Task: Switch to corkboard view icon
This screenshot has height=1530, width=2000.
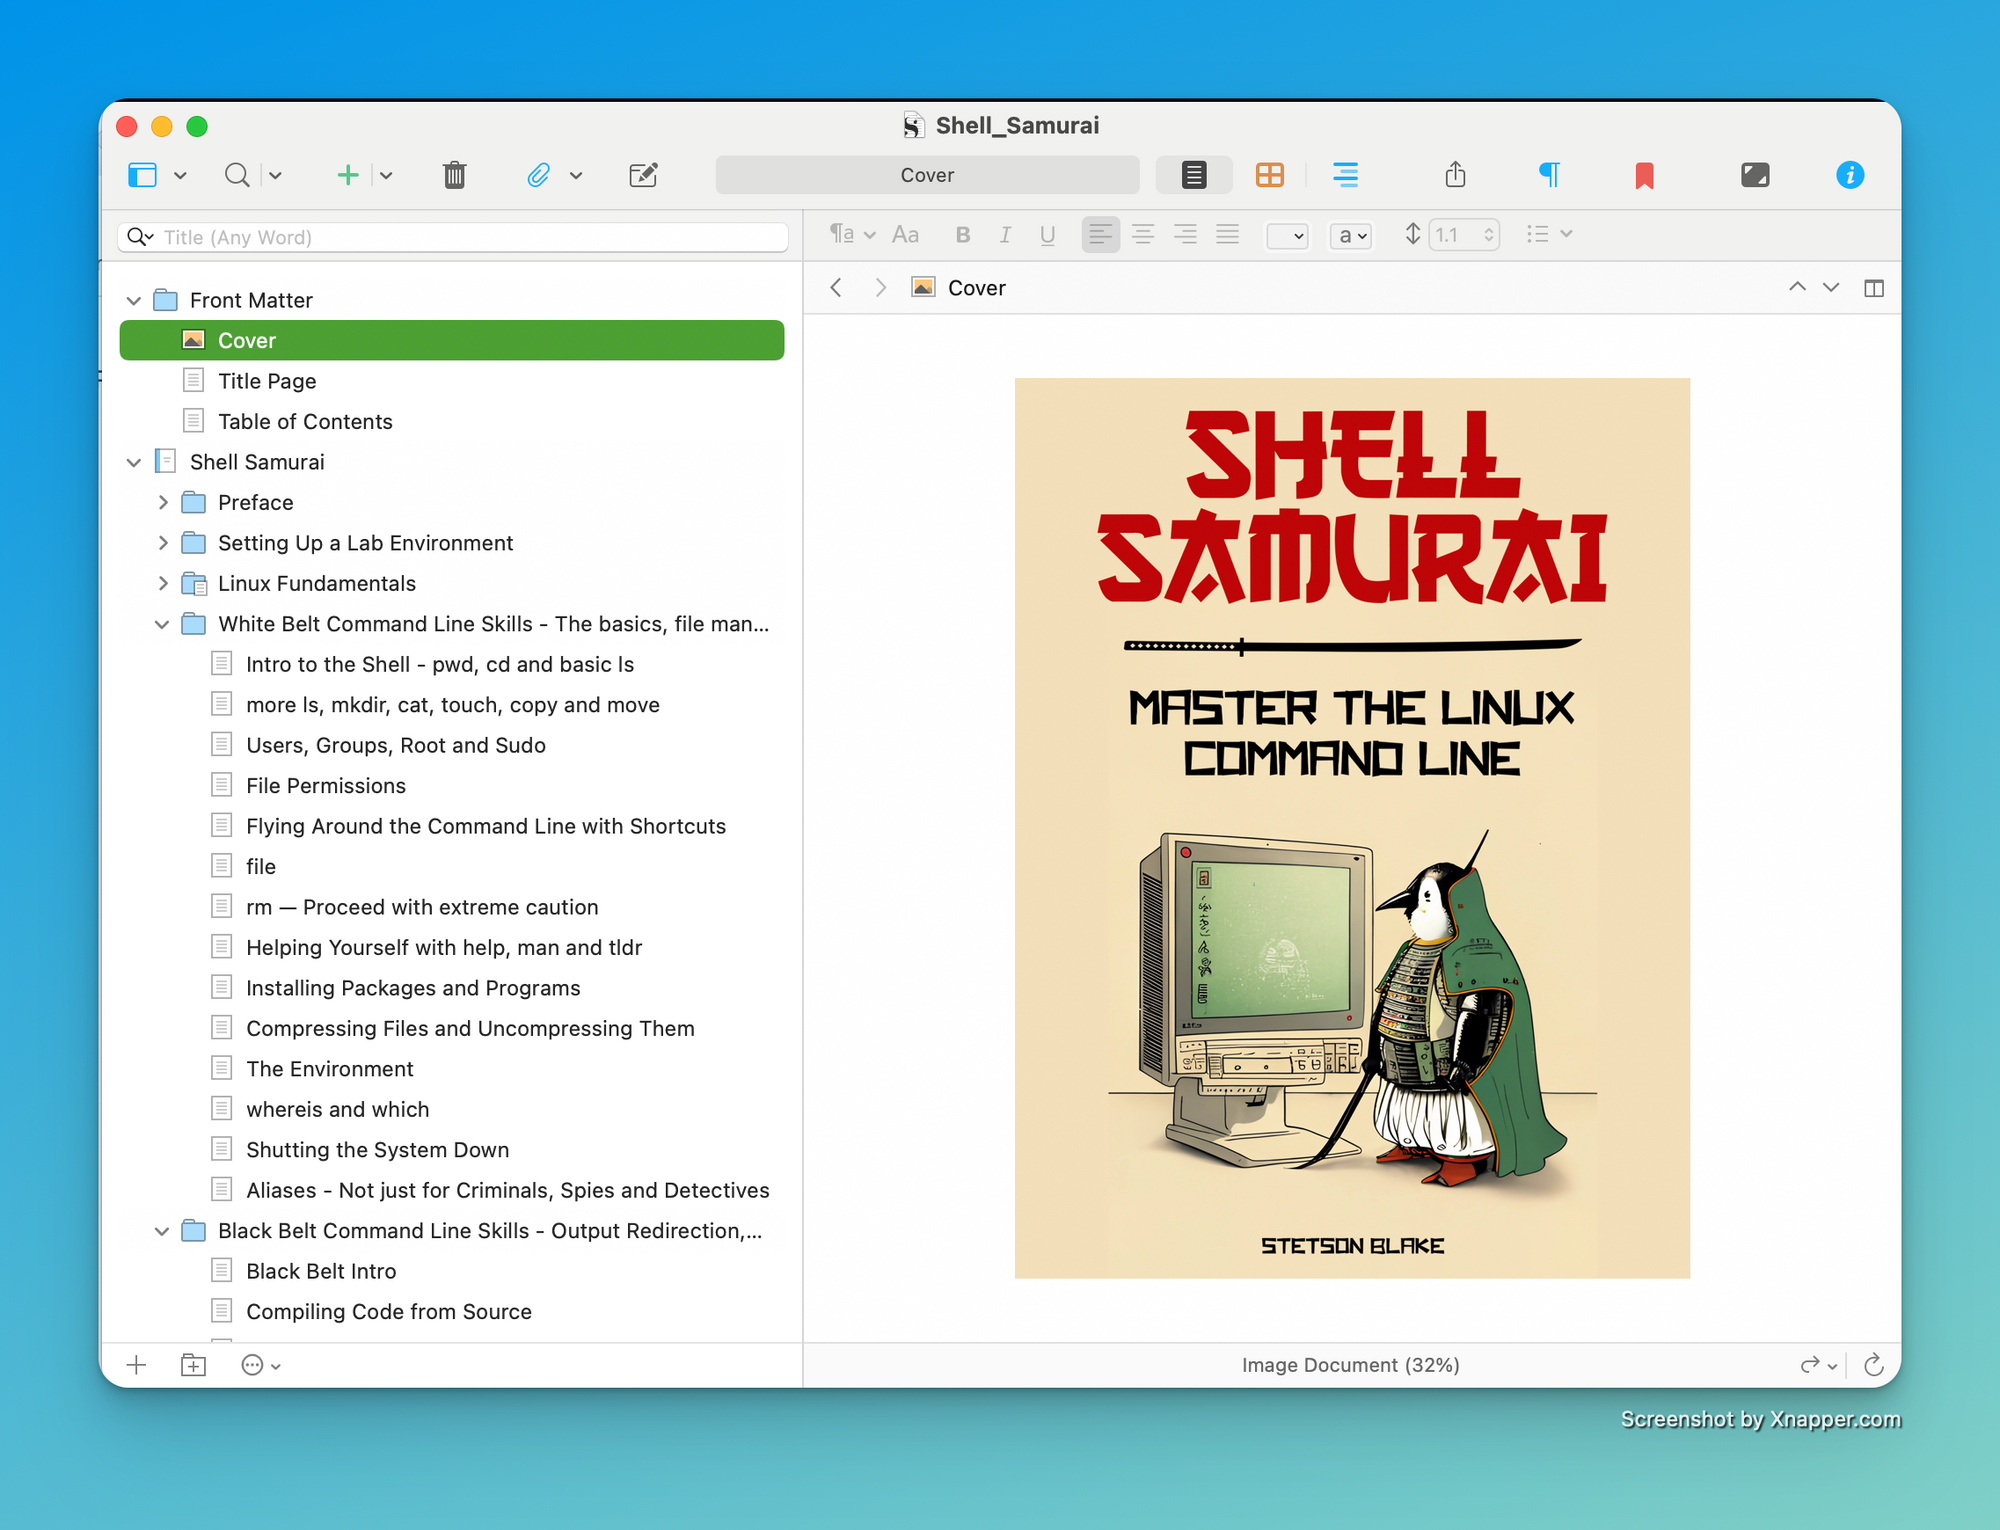Action: click(x=1269, y=175)
